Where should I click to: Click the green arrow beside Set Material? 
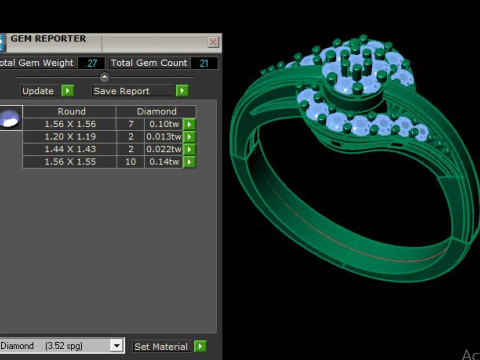[x=200, y=346]
